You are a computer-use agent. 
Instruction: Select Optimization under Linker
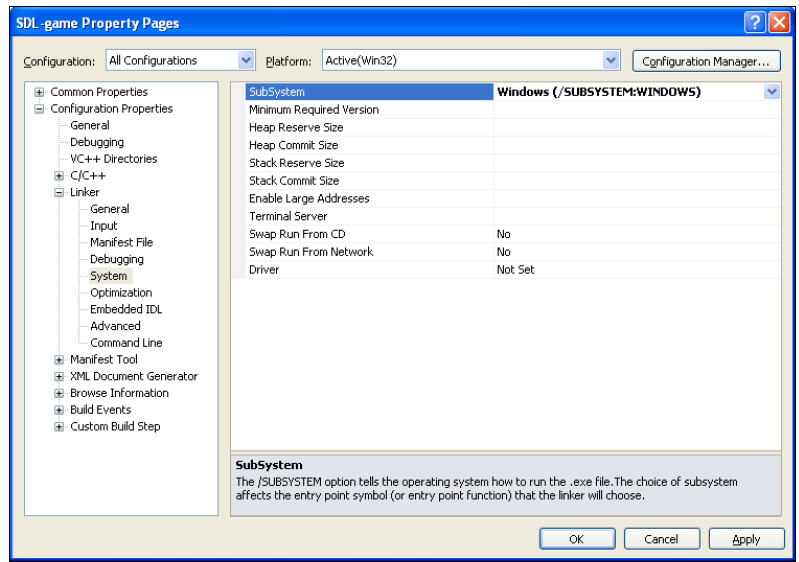tap(121, 292)
